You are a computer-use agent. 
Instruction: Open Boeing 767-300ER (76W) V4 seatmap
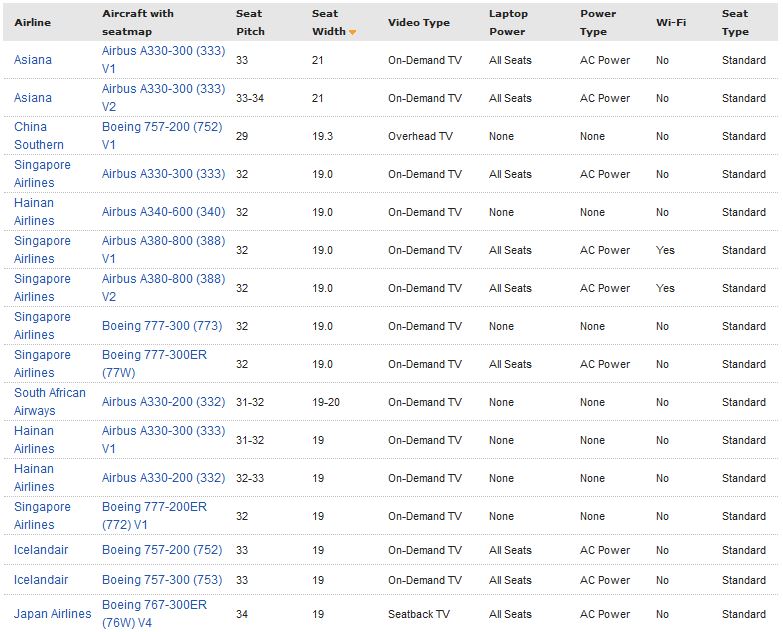click(154, 614)
